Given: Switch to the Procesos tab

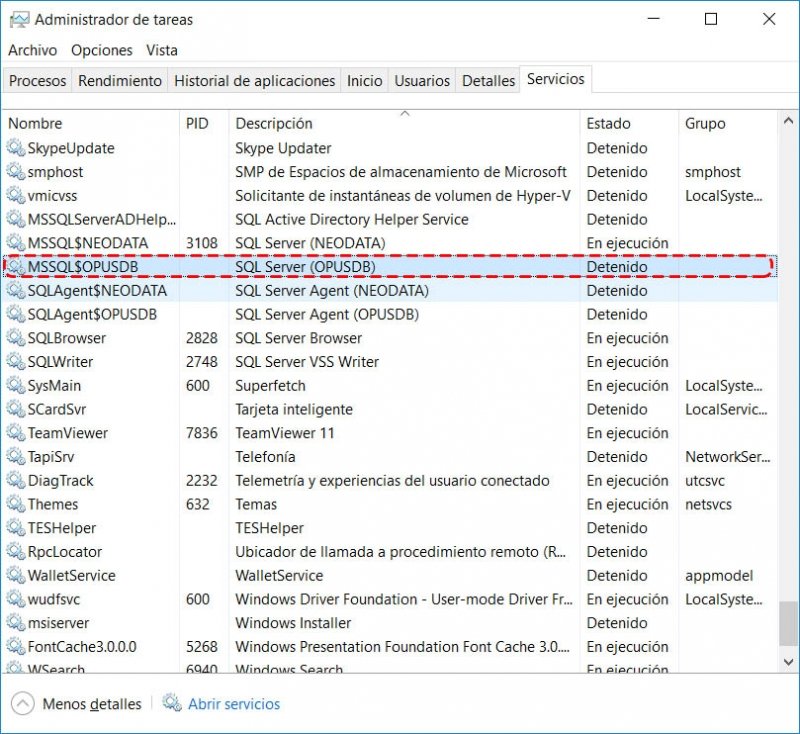Looking at the screenshot, I should click(37, 81).
